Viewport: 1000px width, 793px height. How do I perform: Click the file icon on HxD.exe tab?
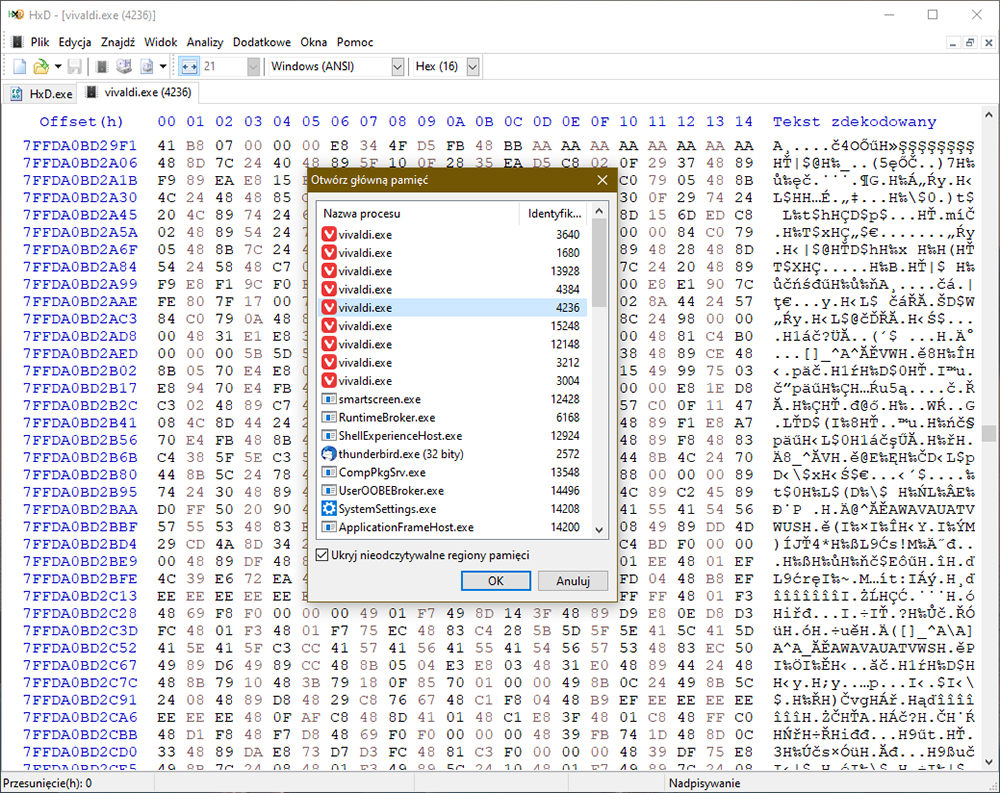(17, 94)
